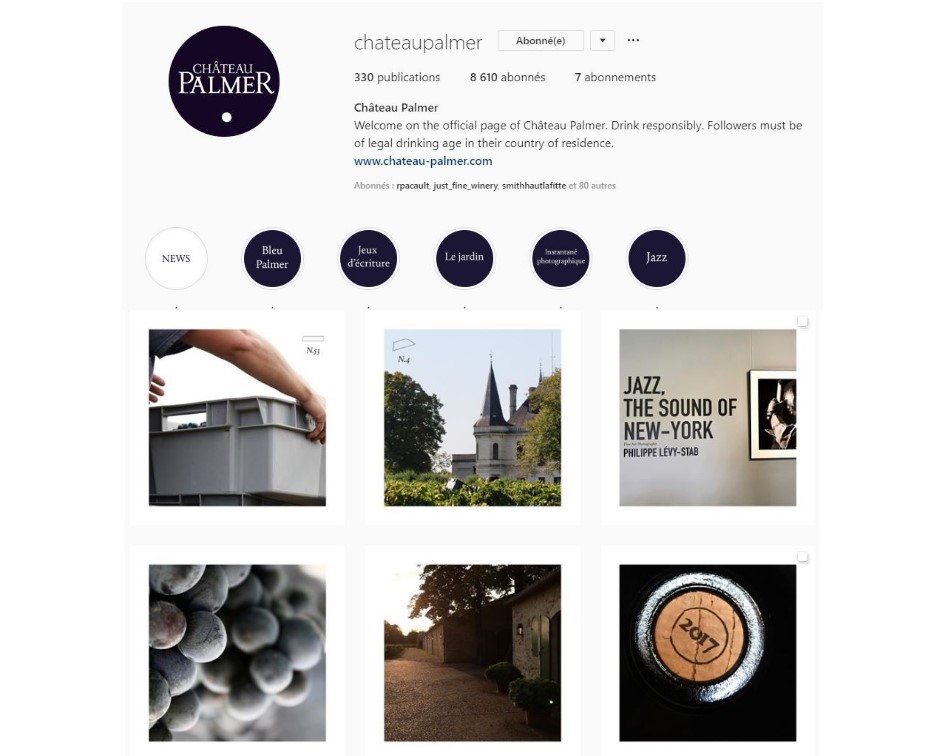View the 8 610 abonnés list
This screenshot has width=945, height=756.
(x=507, y=77)
